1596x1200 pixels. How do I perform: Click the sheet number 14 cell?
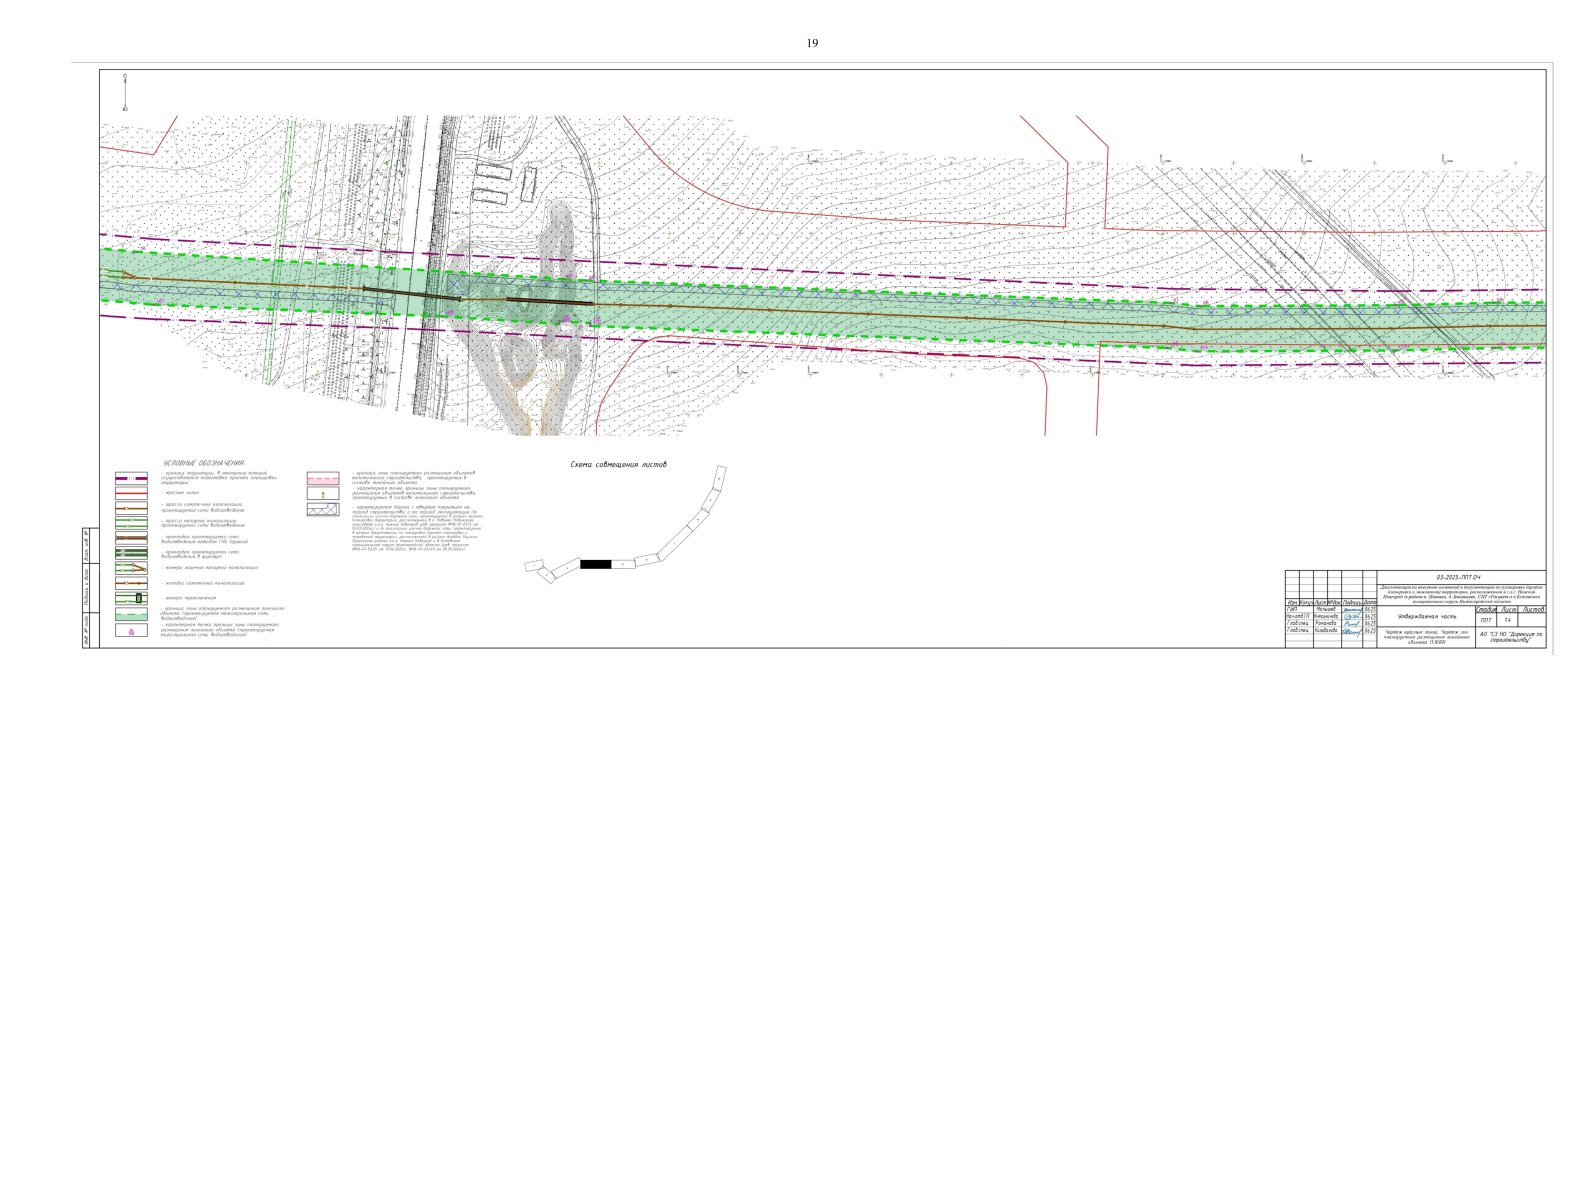coord(1507,621)
